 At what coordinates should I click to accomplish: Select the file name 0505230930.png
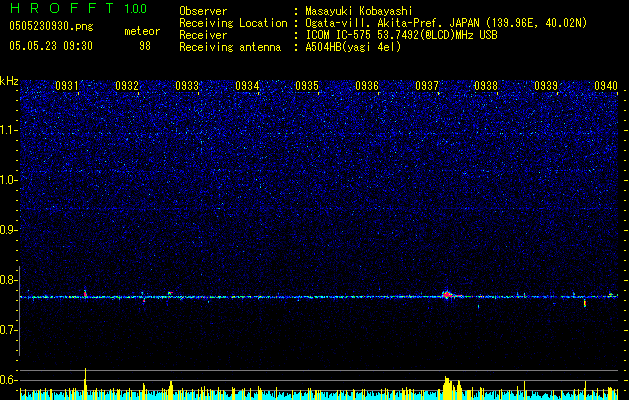tap(51, 27)
